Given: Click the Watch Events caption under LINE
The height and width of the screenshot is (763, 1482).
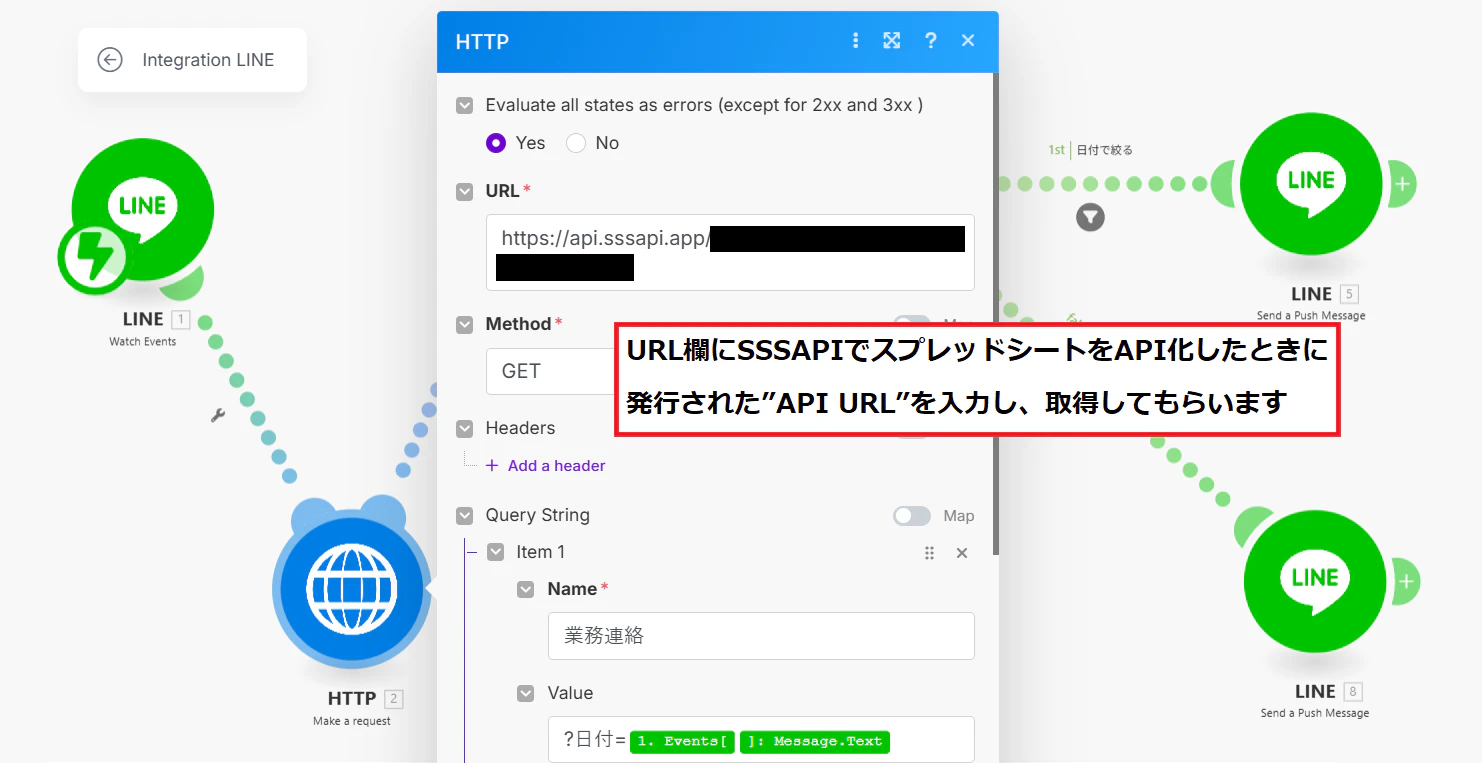Looking at the screenshot, I should [142, 342].
